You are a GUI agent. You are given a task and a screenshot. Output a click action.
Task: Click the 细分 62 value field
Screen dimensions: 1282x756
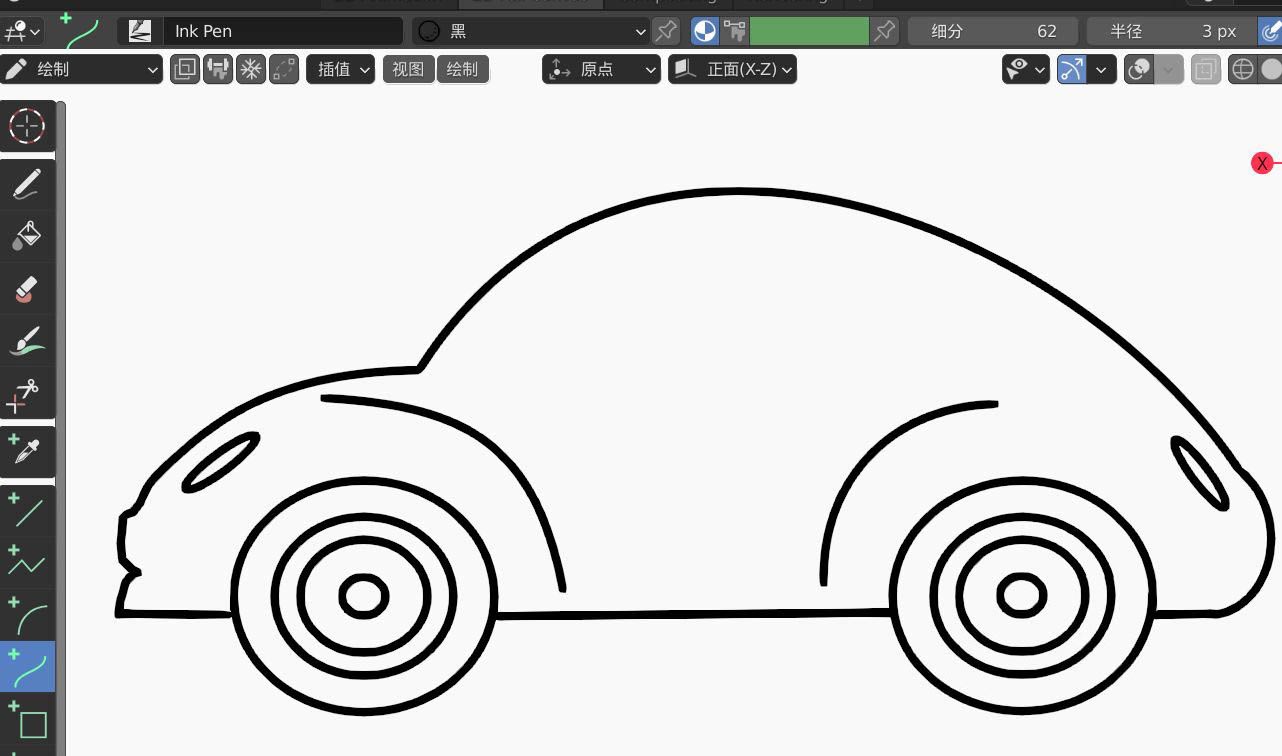992,31
